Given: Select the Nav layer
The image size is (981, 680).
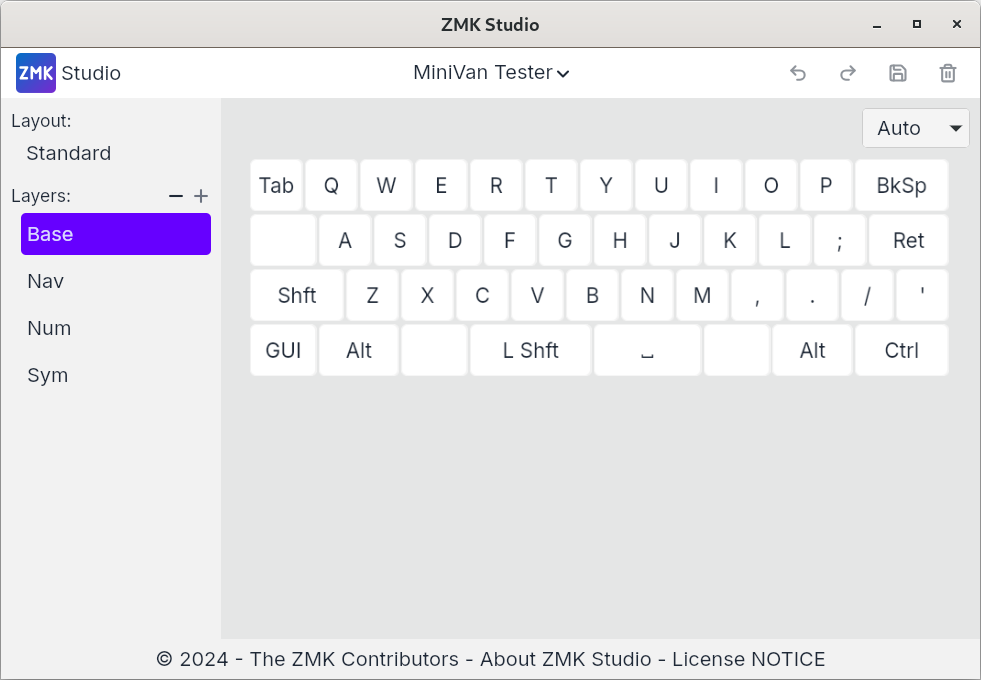Looking at the screenshot, I should pyautogui.click(x=45, y=281).
